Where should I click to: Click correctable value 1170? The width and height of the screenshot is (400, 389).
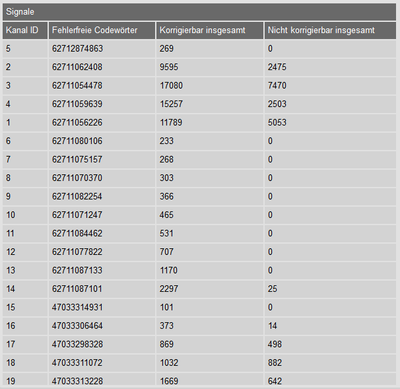pos(168,270)
